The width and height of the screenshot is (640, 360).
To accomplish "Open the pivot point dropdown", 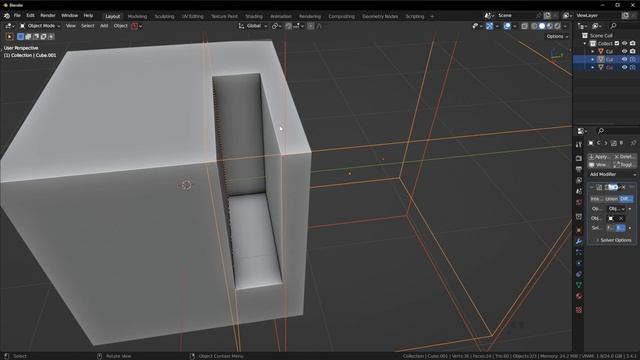I will (277, 26).
